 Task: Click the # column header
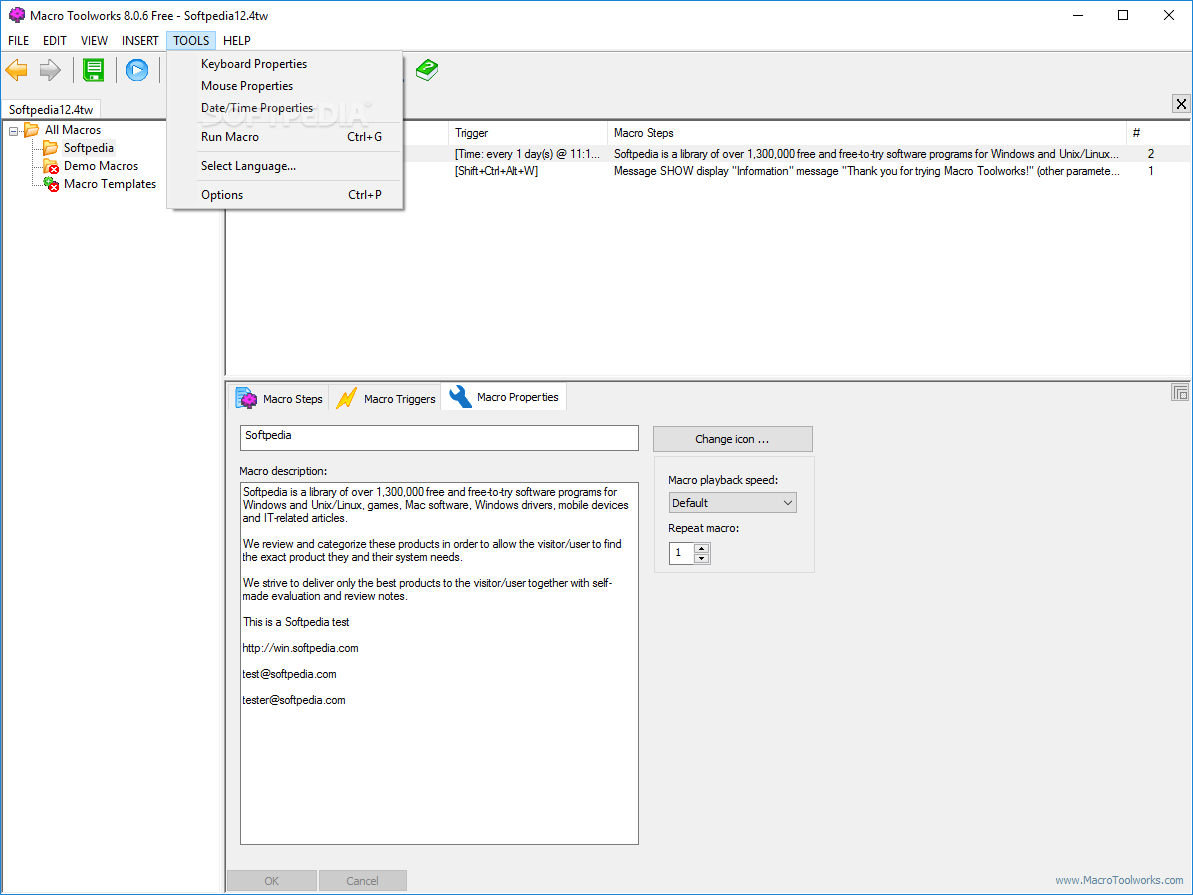coord(1157,133)
